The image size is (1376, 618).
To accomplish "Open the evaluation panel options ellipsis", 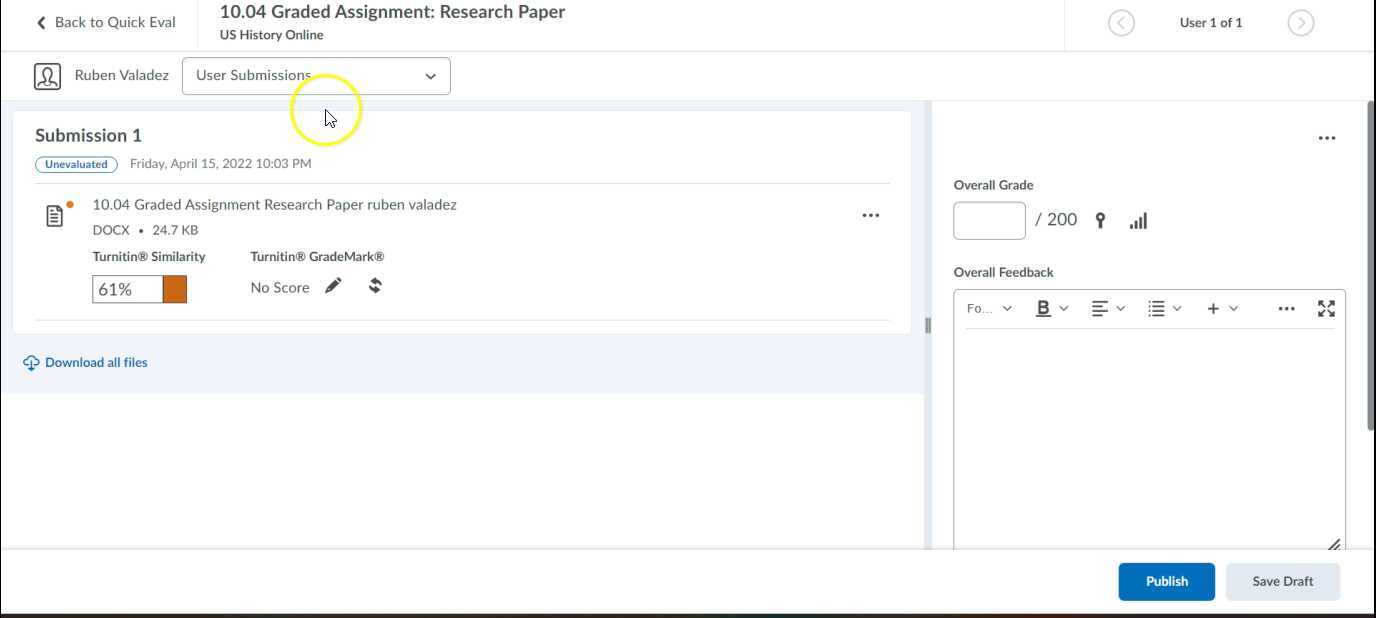I will [1326, 138].
